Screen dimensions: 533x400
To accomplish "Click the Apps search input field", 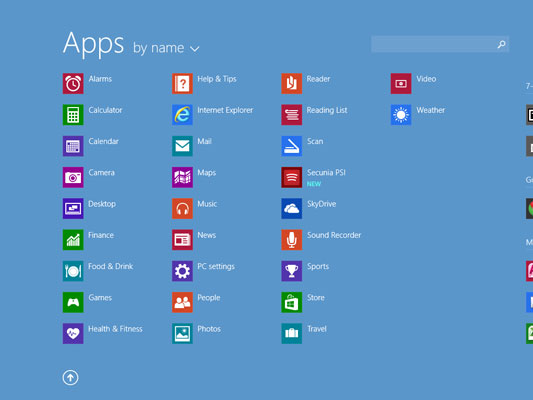I will (x=440, y=44).
